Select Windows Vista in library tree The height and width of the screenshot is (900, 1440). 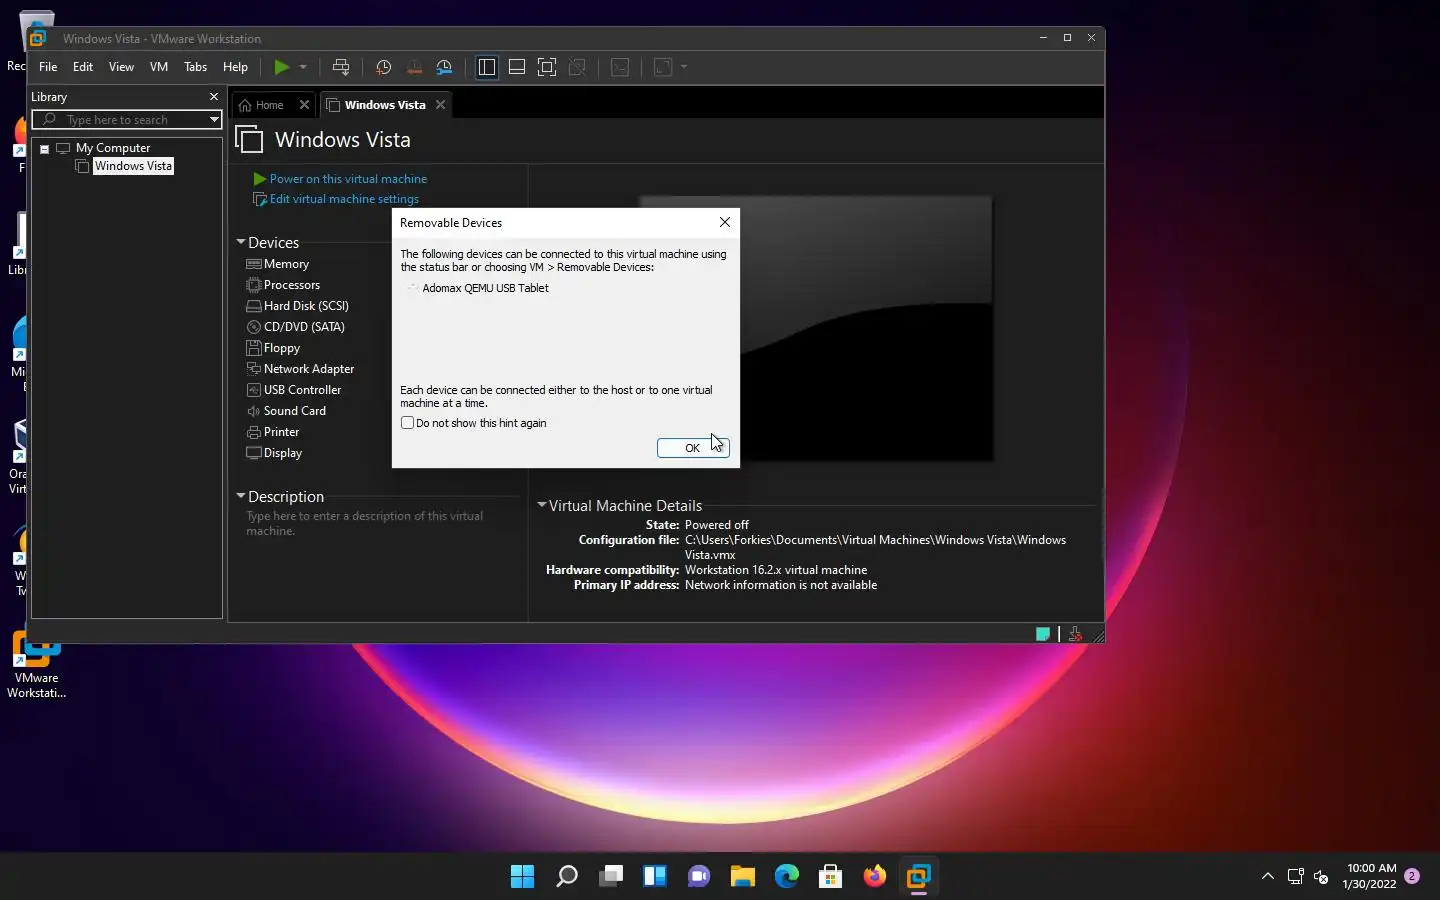[x=133, y=166]
